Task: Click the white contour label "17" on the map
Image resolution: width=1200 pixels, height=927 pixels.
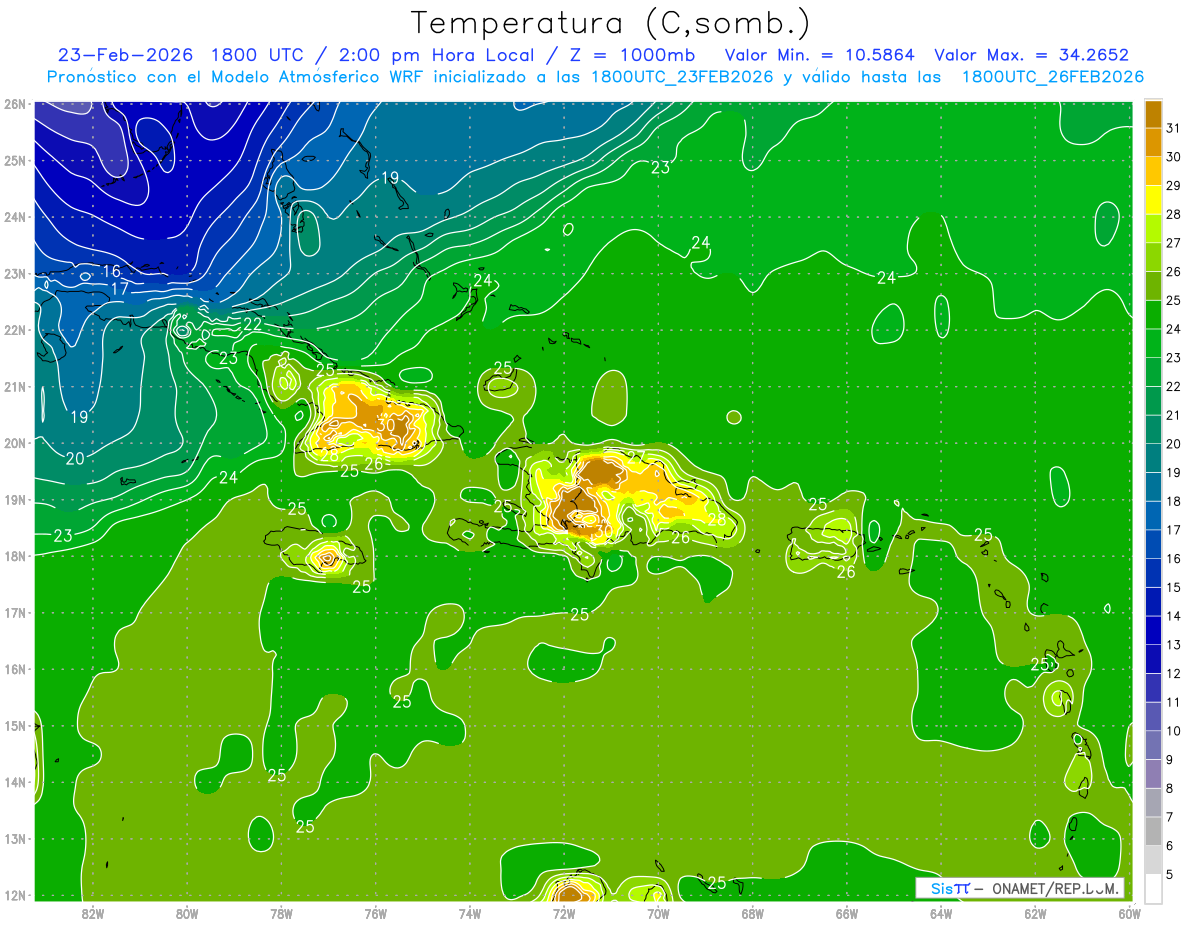Action: (x=119, y=289)
